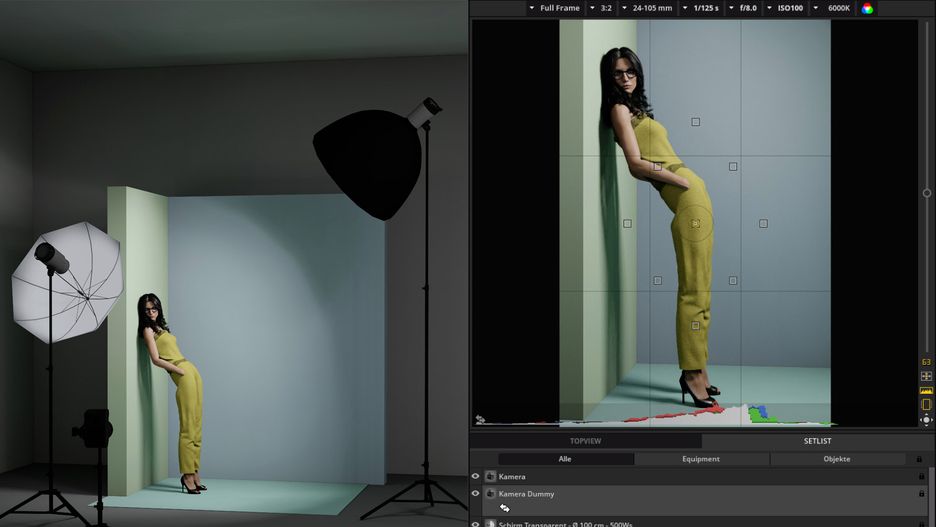
Task: Click the Kamera row camera icon
Action: 490,476
